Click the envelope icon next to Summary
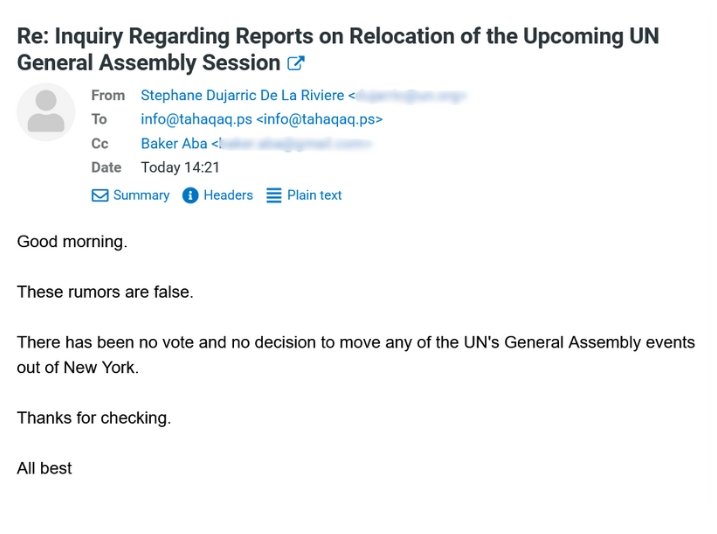 click(x=99, y=195)
